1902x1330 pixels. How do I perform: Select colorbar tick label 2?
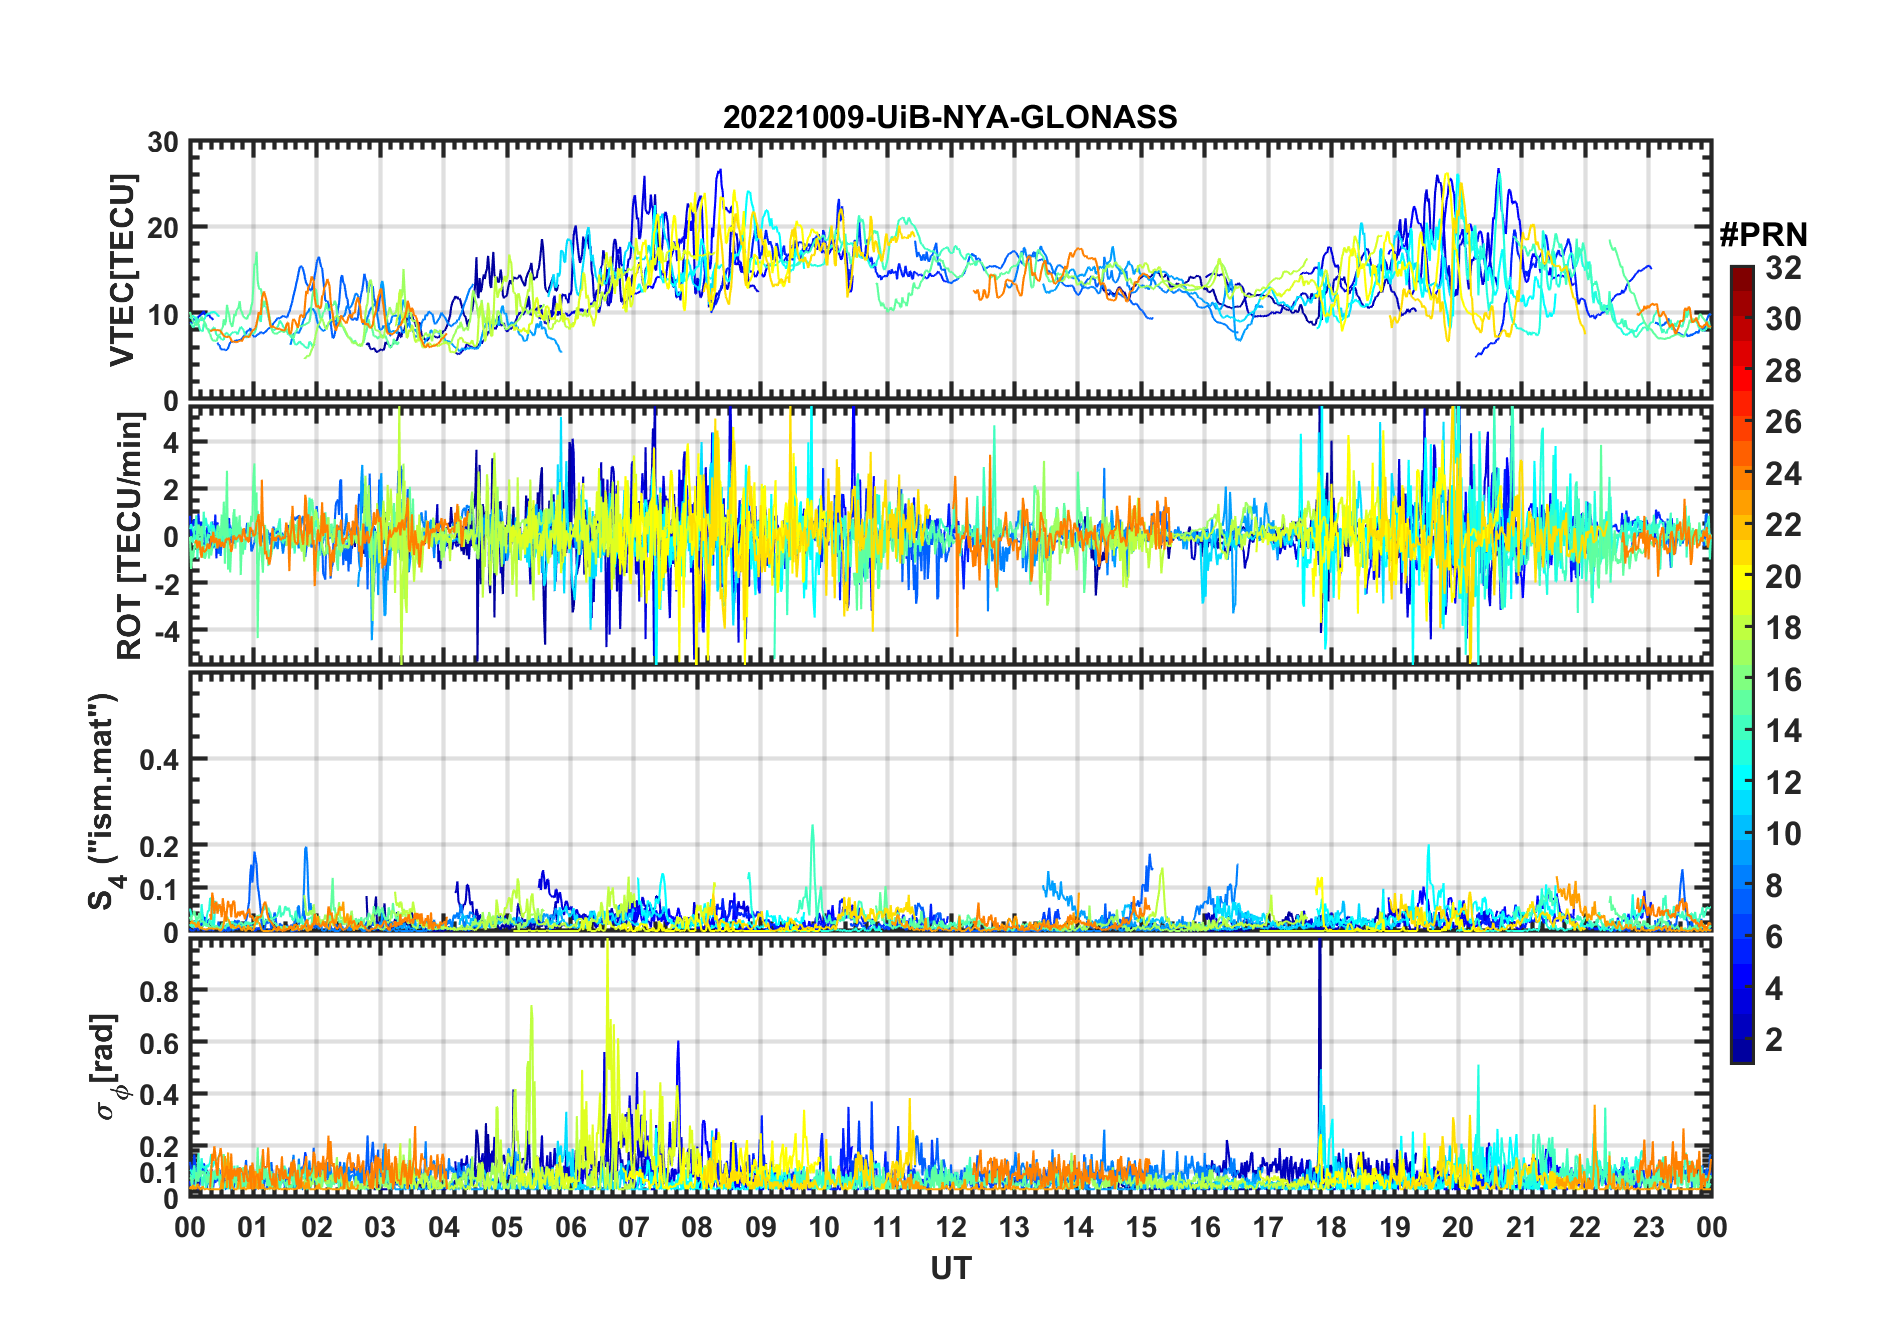(x=1774, y=1040)
